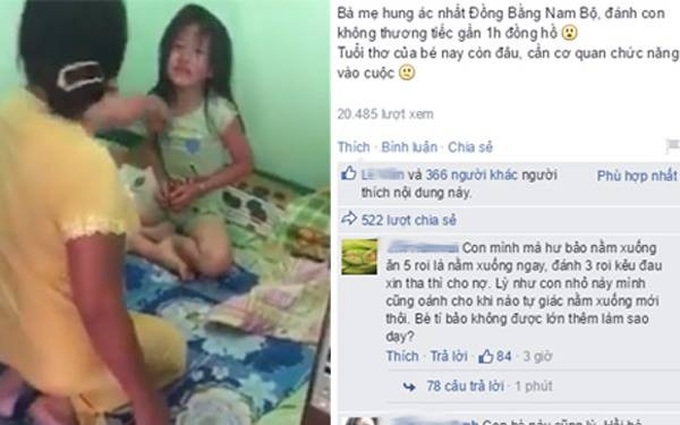Screen dimensions: 680x425
Task: Click the Thích link under the post
Action: [353, 147]
